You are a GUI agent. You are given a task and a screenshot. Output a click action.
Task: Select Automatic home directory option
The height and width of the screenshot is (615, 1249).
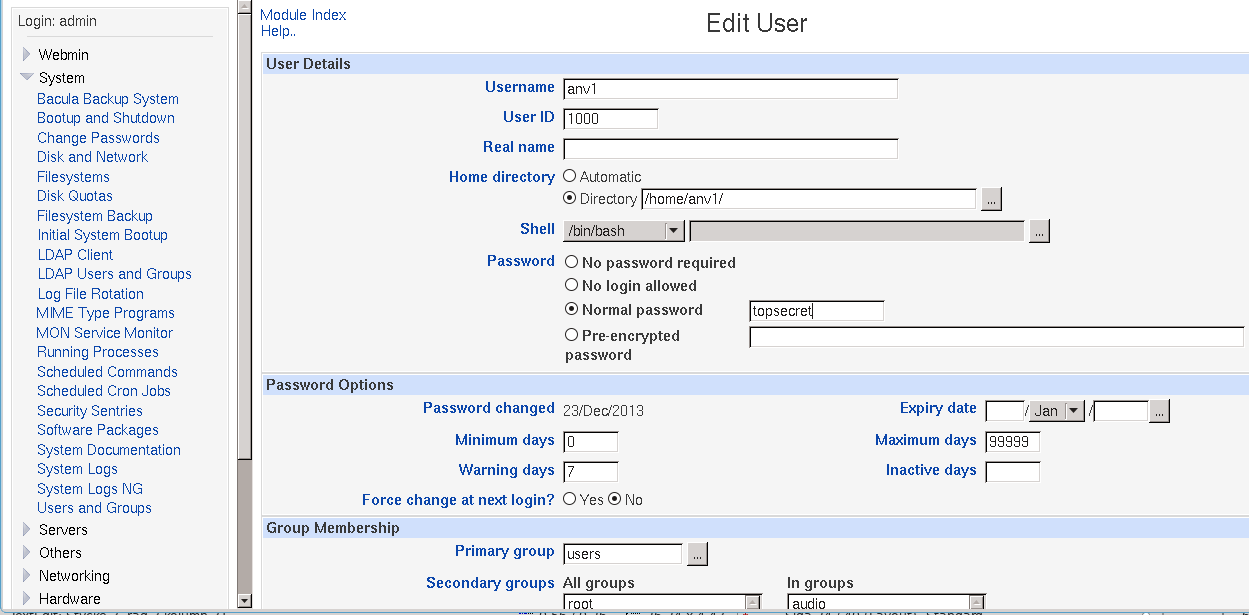click(x=570, y=176)
